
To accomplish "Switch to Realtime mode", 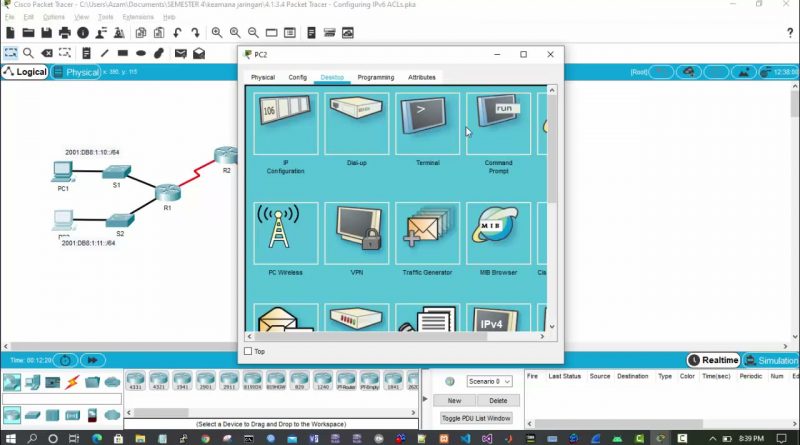I will pyautogui.click(x=714, y=360).
